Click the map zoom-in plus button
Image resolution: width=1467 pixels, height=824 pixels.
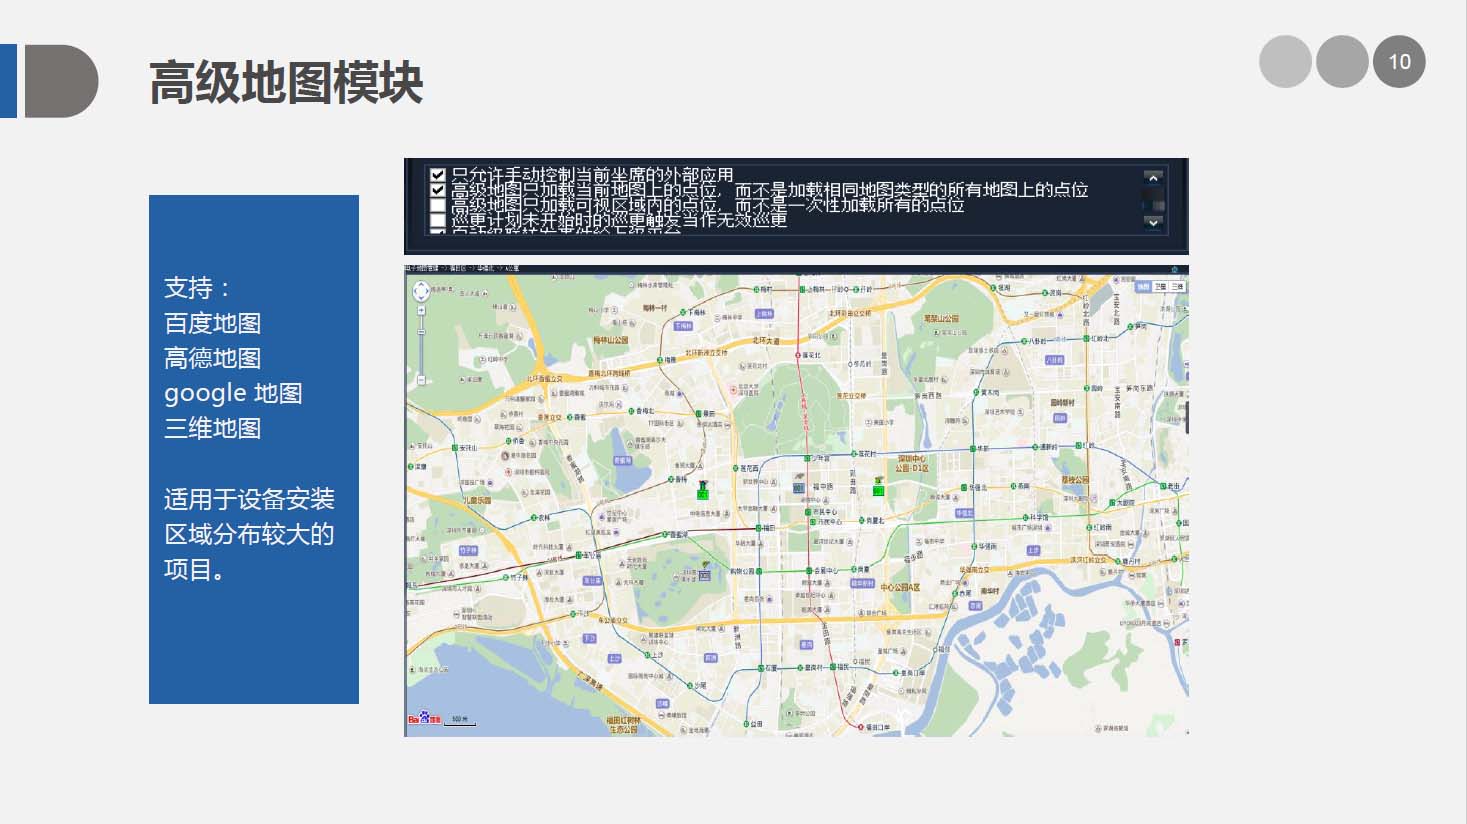(421, 312)
